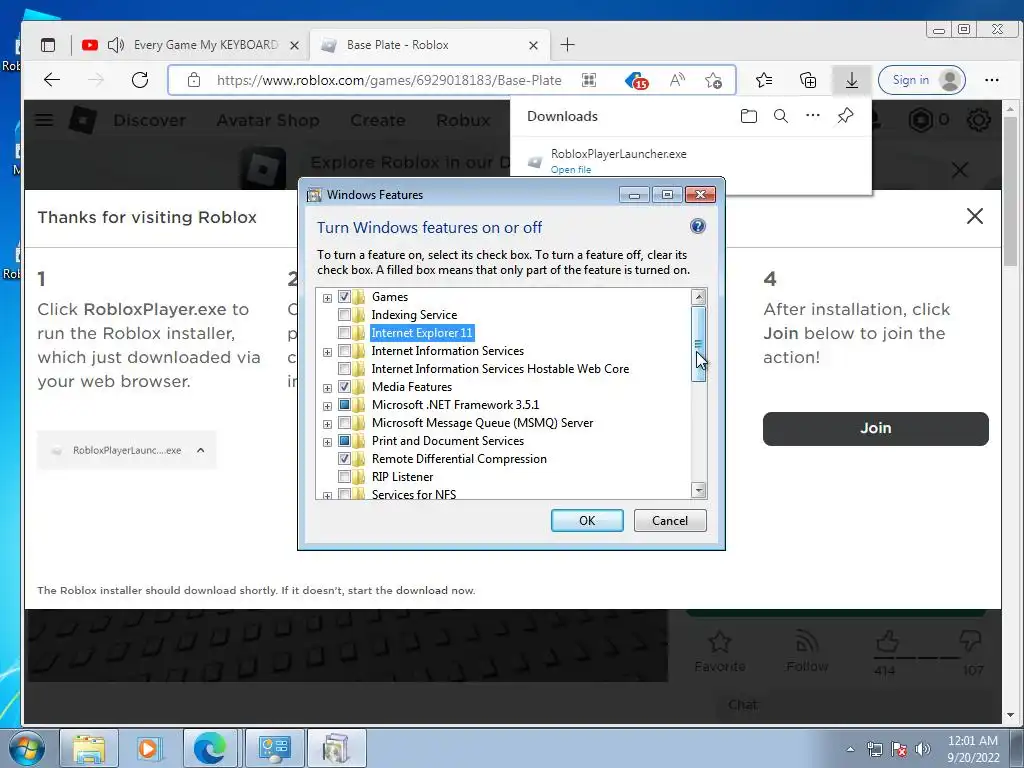
Task: Toggle the Downloads toolbar button
Action: 852,80
